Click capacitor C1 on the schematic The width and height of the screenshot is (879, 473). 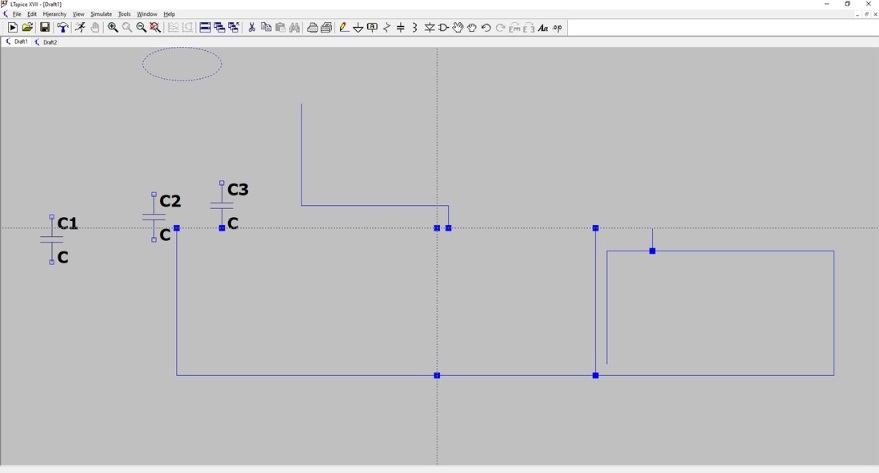[52, 240]
